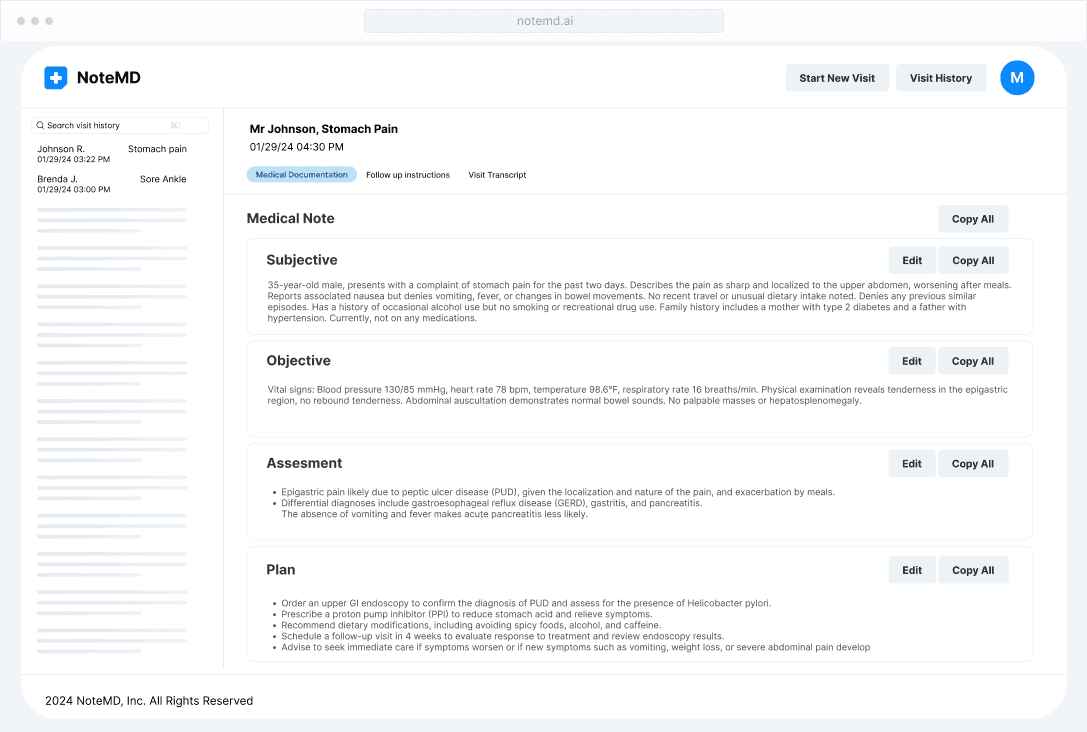Copy All in the Assesment section

click(x=972, y=464)
